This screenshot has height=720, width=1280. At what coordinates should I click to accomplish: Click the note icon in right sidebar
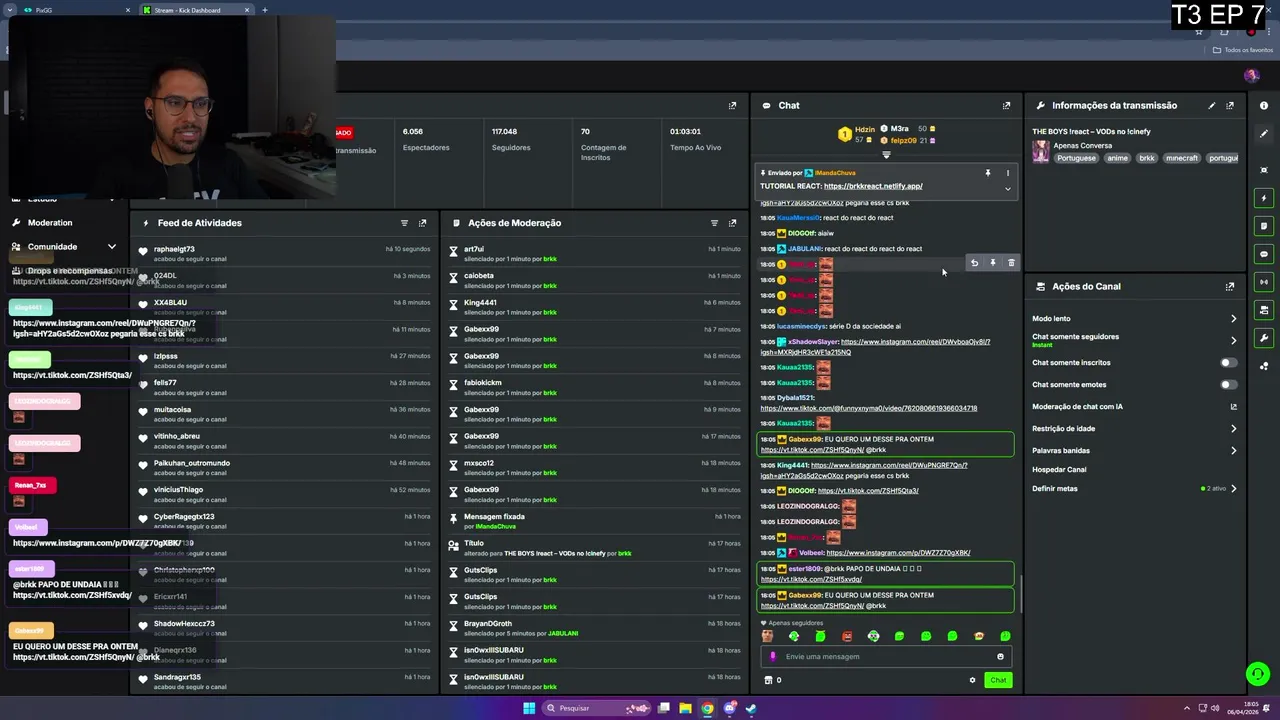click(1264, 226)
